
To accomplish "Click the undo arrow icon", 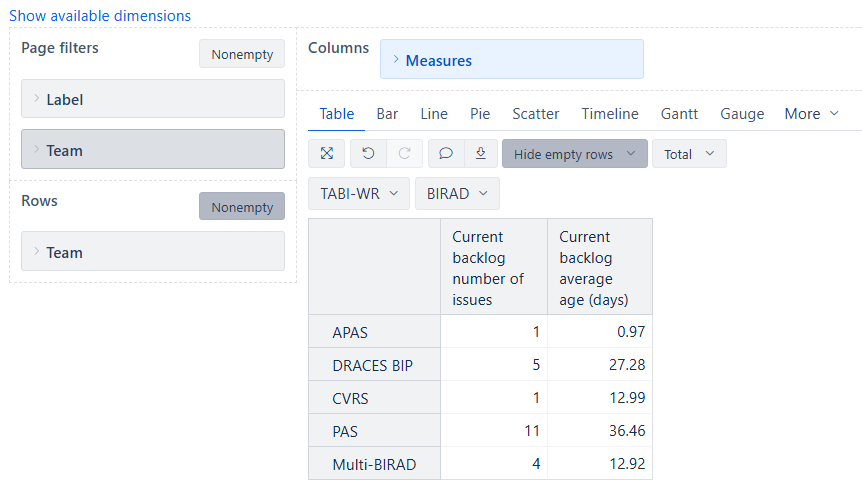I will 368,153.
